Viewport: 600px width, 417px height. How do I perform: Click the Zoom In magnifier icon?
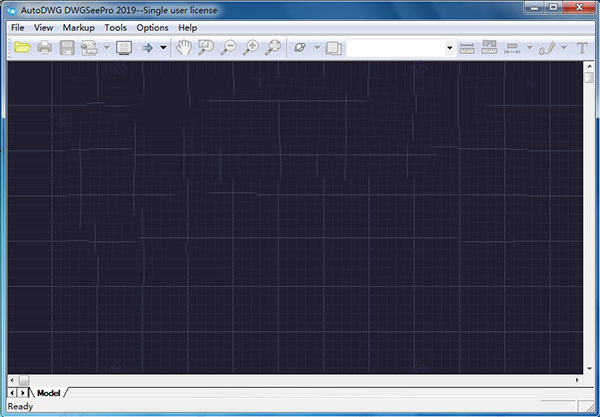(x=251, y=48)
